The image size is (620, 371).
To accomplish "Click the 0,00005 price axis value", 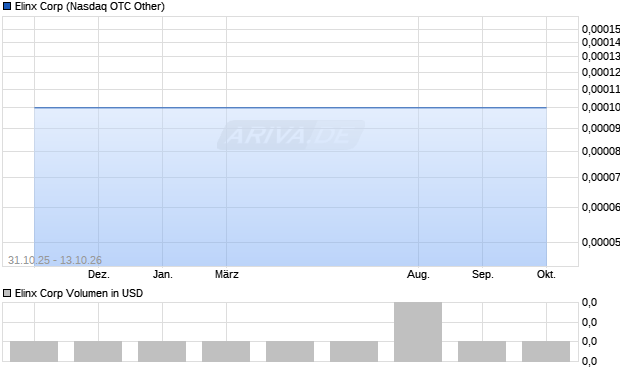I will point(601,242).
